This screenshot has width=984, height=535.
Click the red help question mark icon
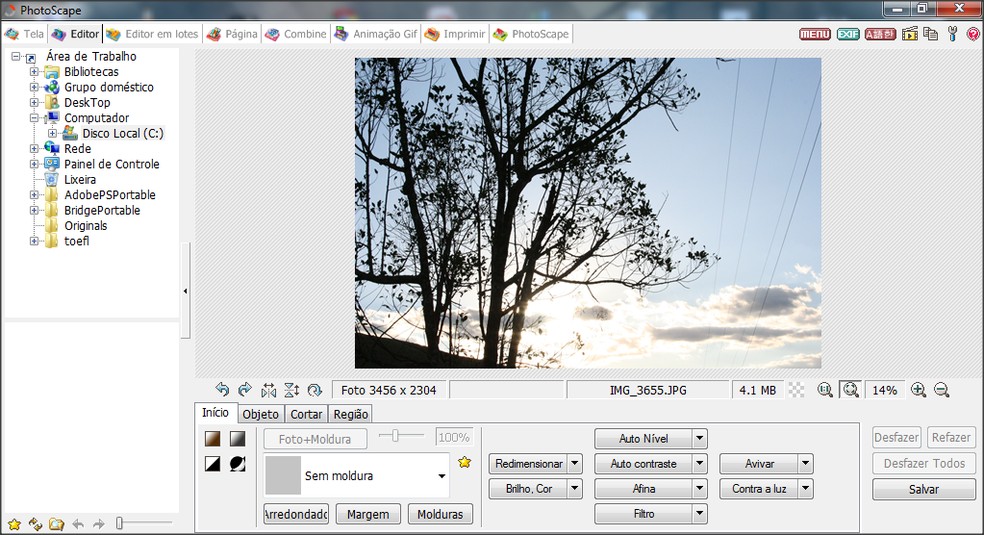[x=973, y=34]
